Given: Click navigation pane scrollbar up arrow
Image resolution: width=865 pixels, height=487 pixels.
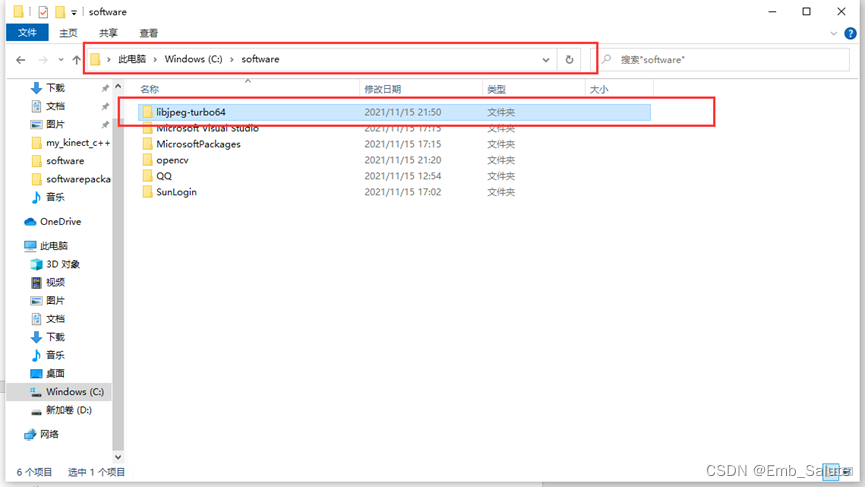Looking at the screenshot, I should 118,87.
